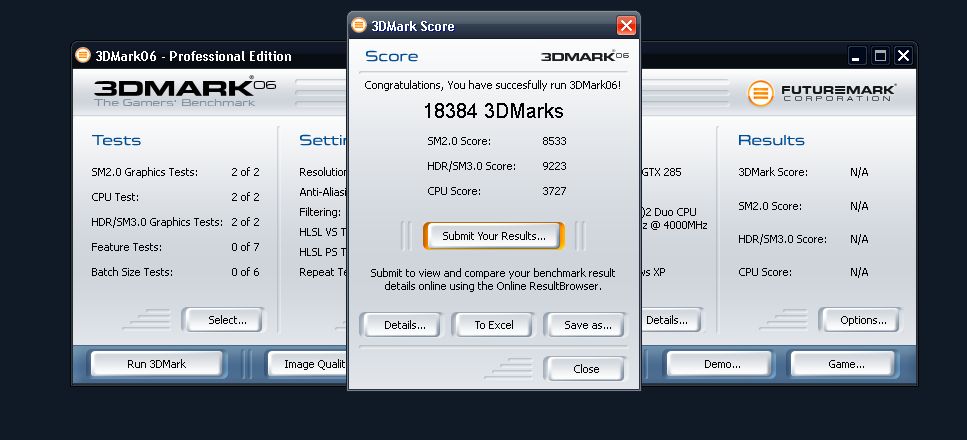Click the Futuremark Corporation logo

pyautogui.click(x=821, y=93)
